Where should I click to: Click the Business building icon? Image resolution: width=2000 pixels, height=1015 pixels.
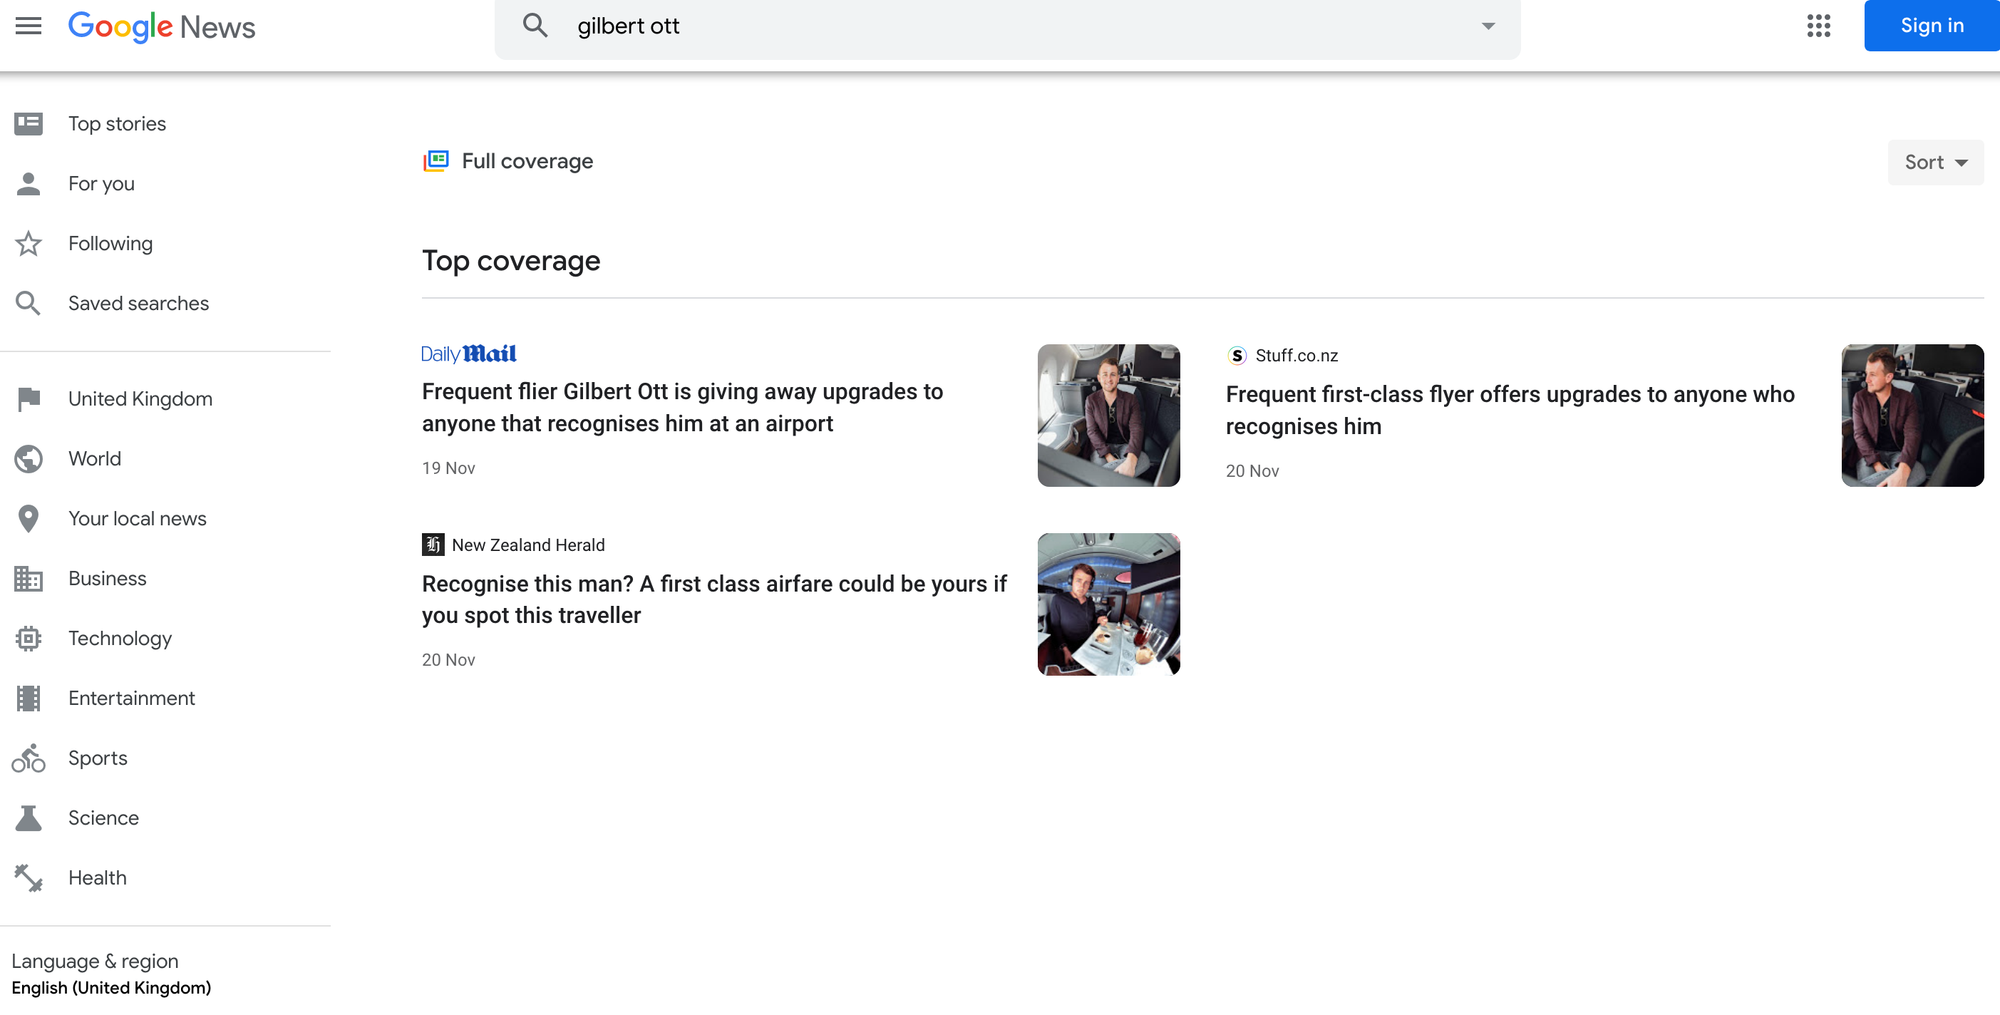click(29, 579)
